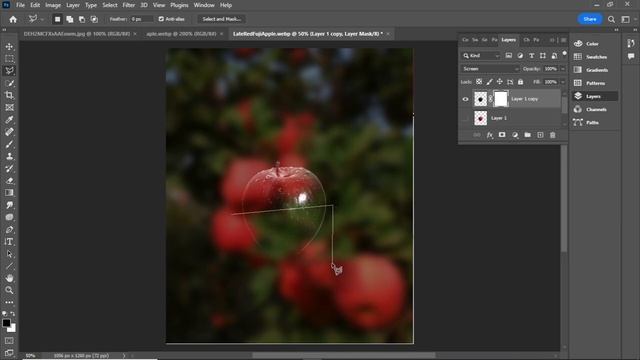Delete layer with the trash icon

[x=553, y=135]
